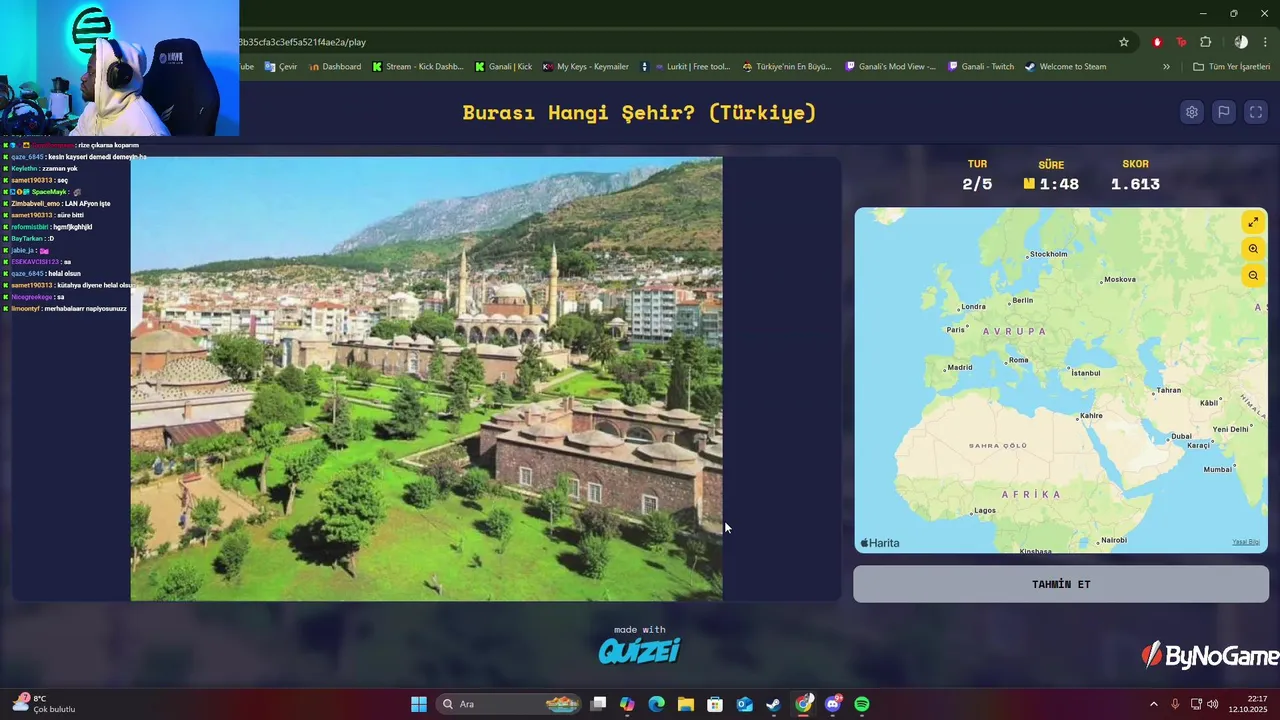Open the Ganali | Kick bookmark
The width and height of the screenshot is (1280, 720).
(504, 67)
